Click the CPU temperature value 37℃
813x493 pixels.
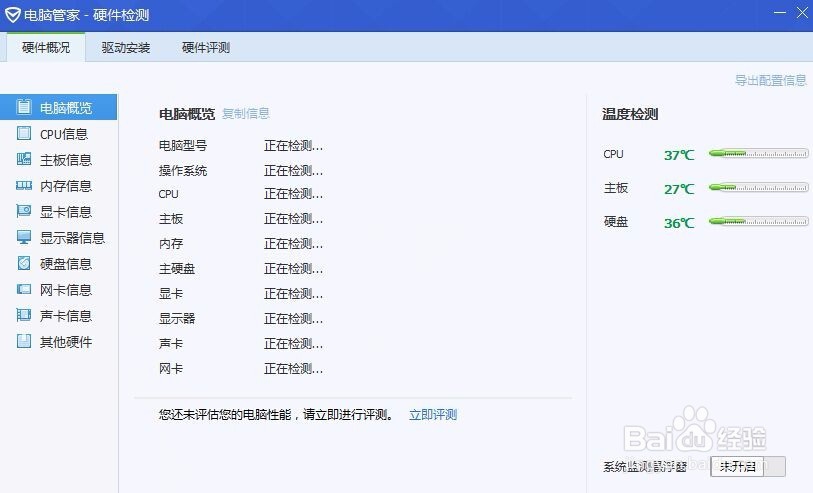point(679,155)
